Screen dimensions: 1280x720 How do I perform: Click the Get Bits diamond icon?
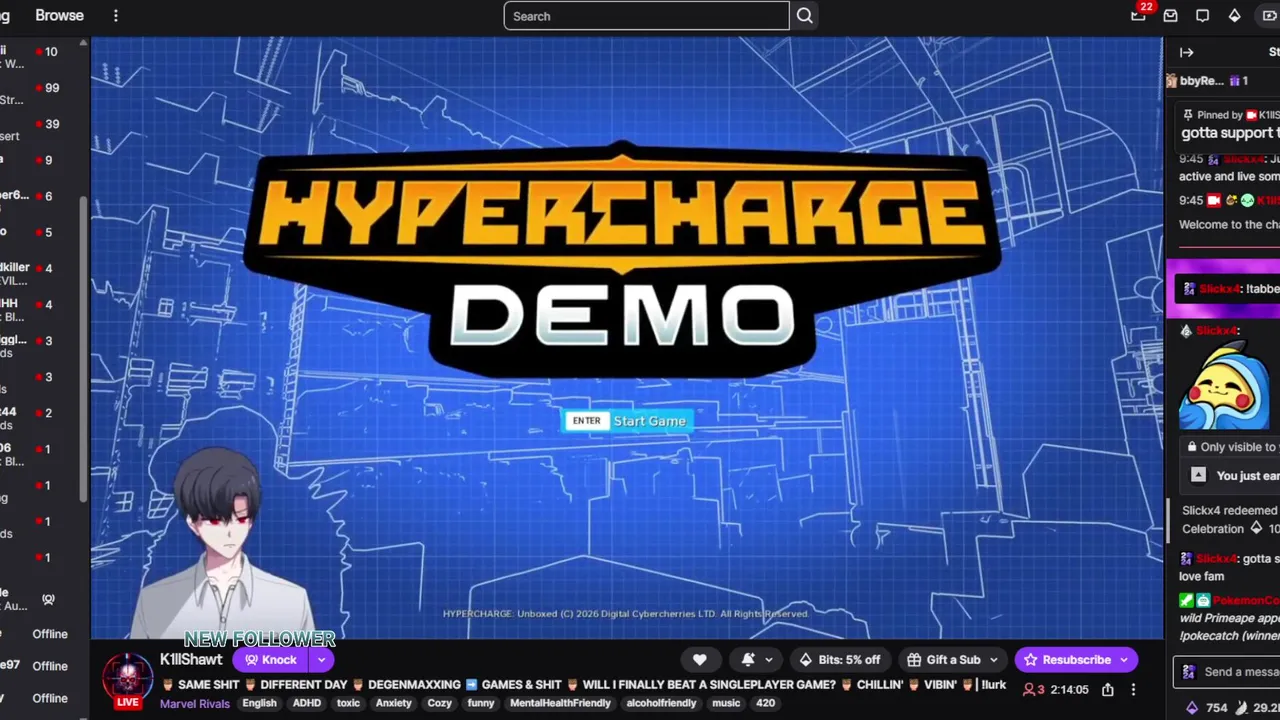click(1234, 16)
